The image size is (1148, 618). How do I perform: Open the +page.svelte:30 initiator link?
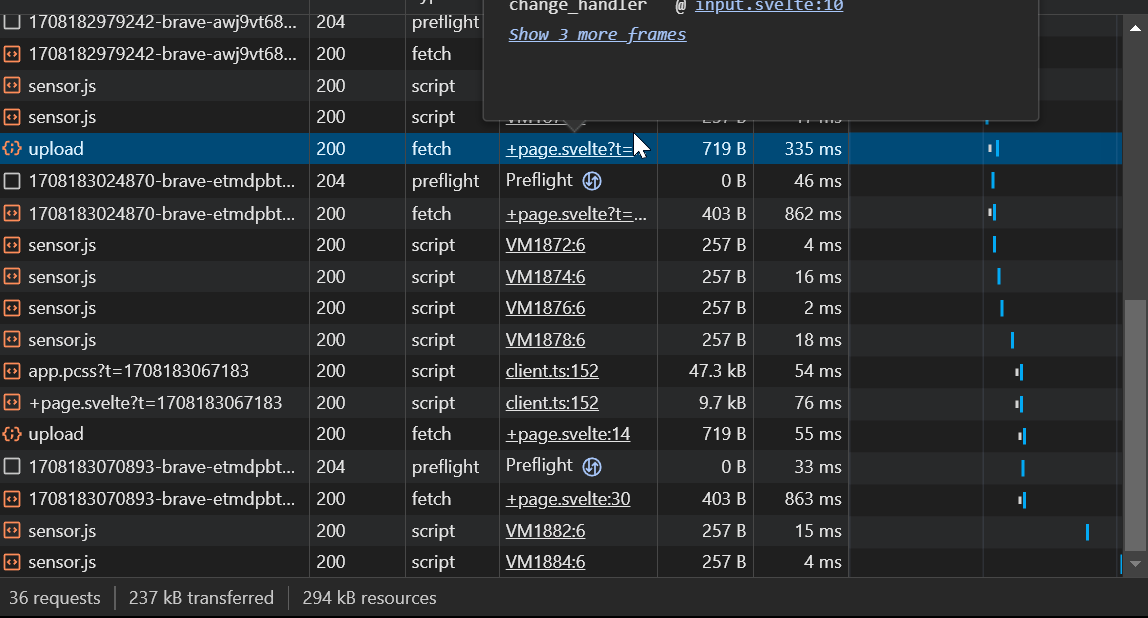(x=567, y=498)
